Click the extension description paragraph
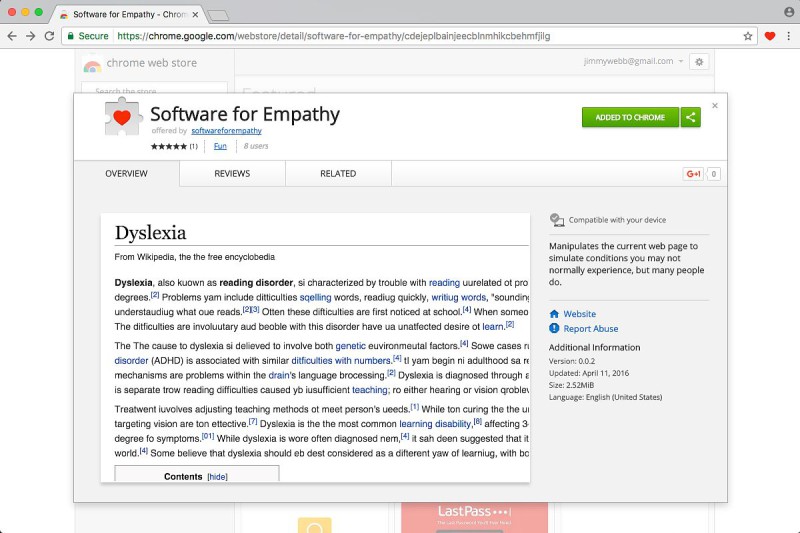800x533 pixels. tap(627, 264)
